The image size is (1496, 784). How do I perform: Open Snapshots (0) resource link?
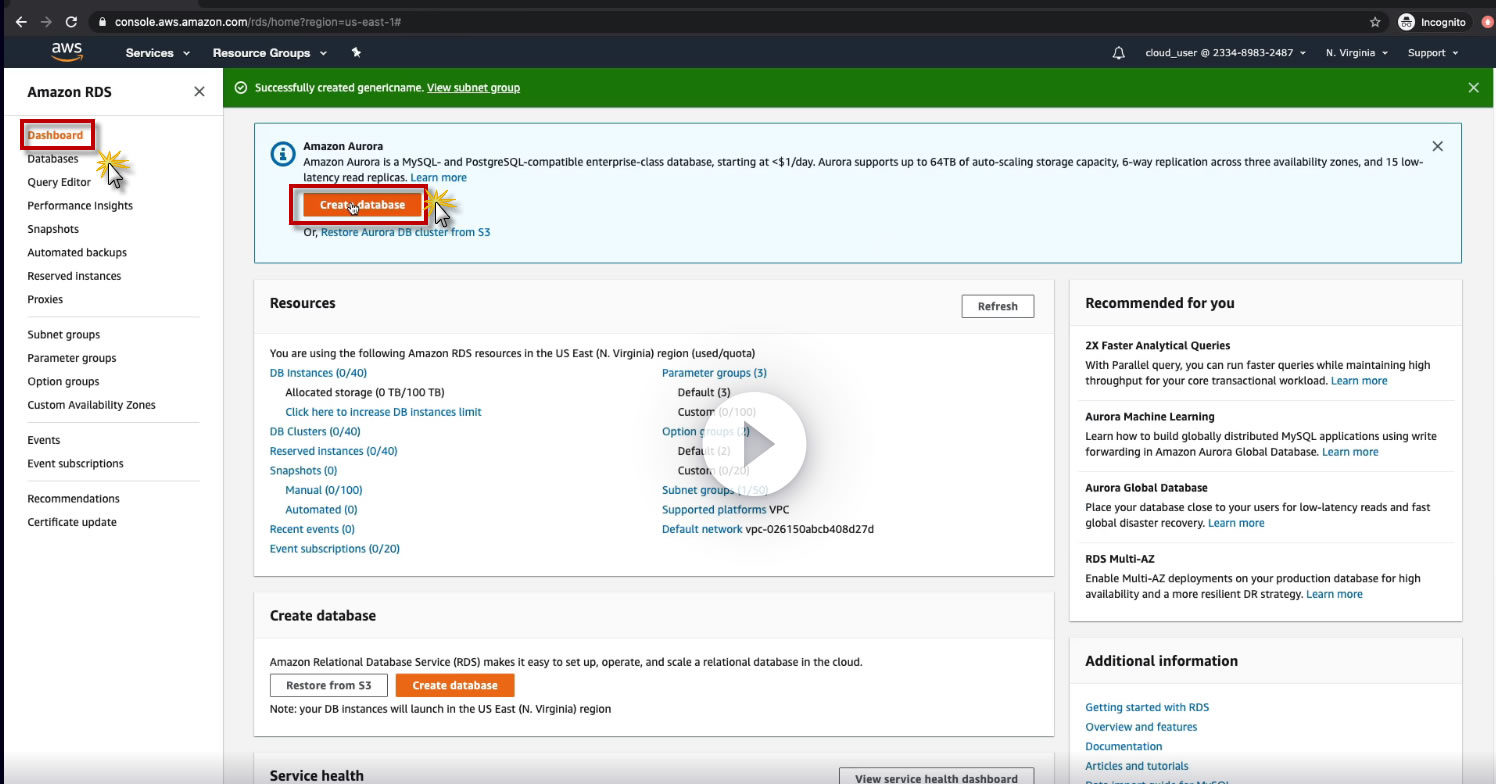coord(303,471)
